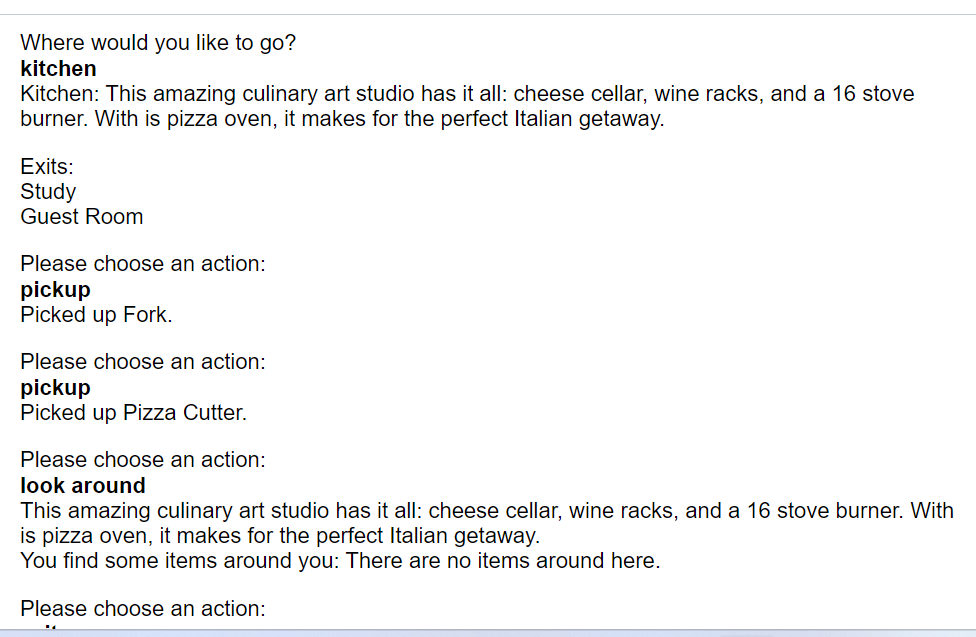Viewport: 976px width, 637px height.
Task: Select the Guest Room exit
Action: click(x=81, y=217)
